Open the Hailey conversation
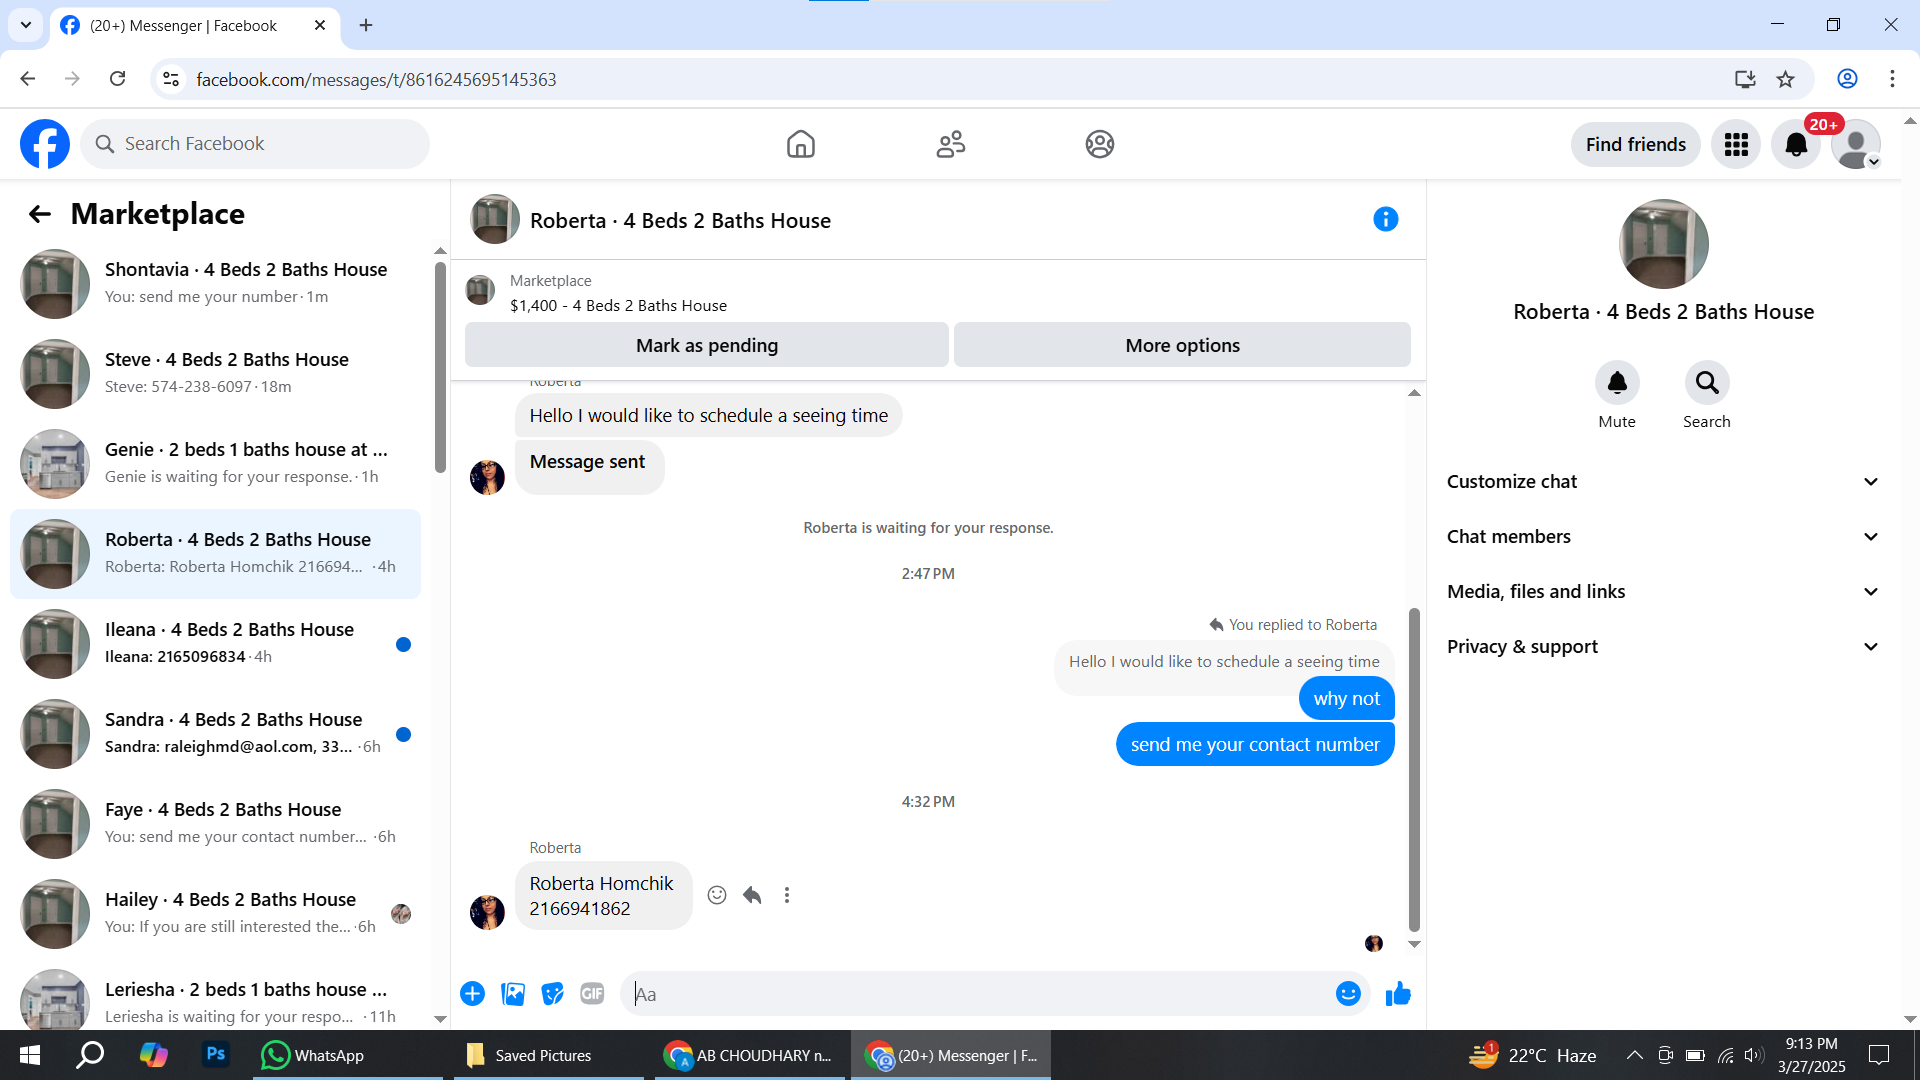 coord(215,914)
